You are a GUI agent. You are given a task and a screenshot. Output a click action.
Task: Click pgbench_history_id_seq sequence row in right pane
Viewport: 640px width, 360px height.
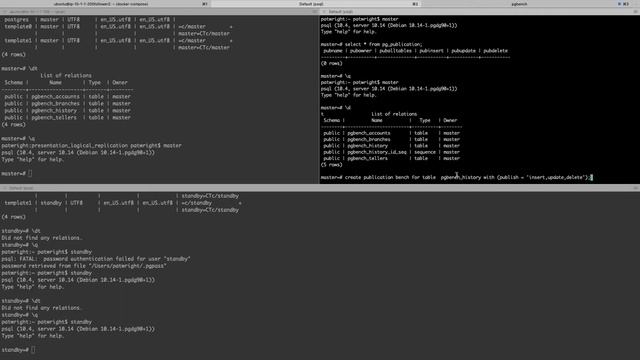[391, 152]
